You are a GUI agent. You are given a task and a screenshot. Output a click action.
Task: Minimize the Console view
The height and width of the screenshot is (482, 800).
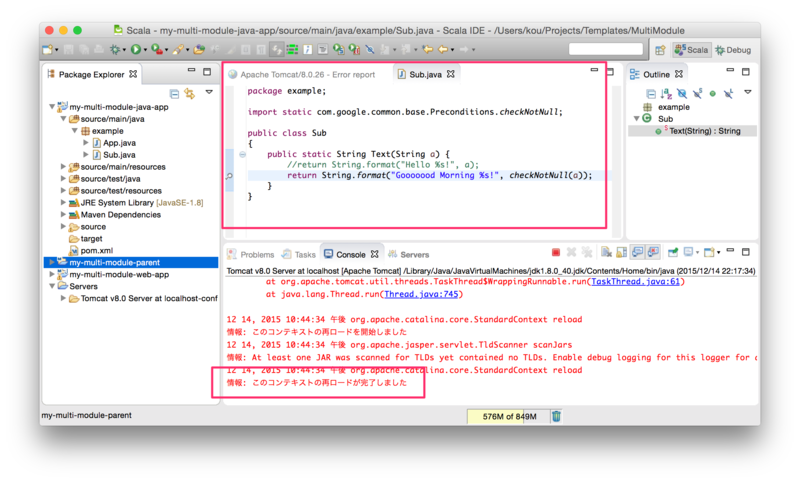pos(730,250)
